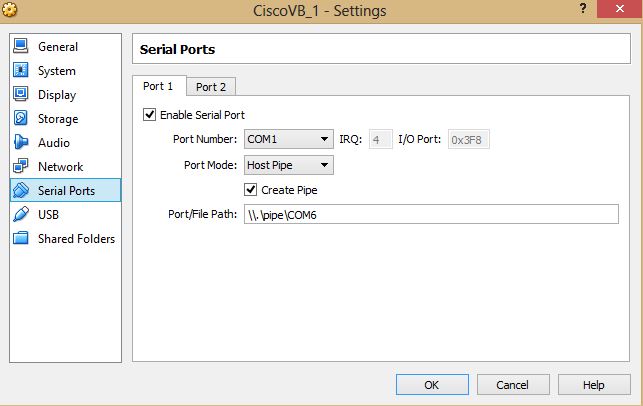
Task: Click the Cancel button
Action: (x=513, y=385)
